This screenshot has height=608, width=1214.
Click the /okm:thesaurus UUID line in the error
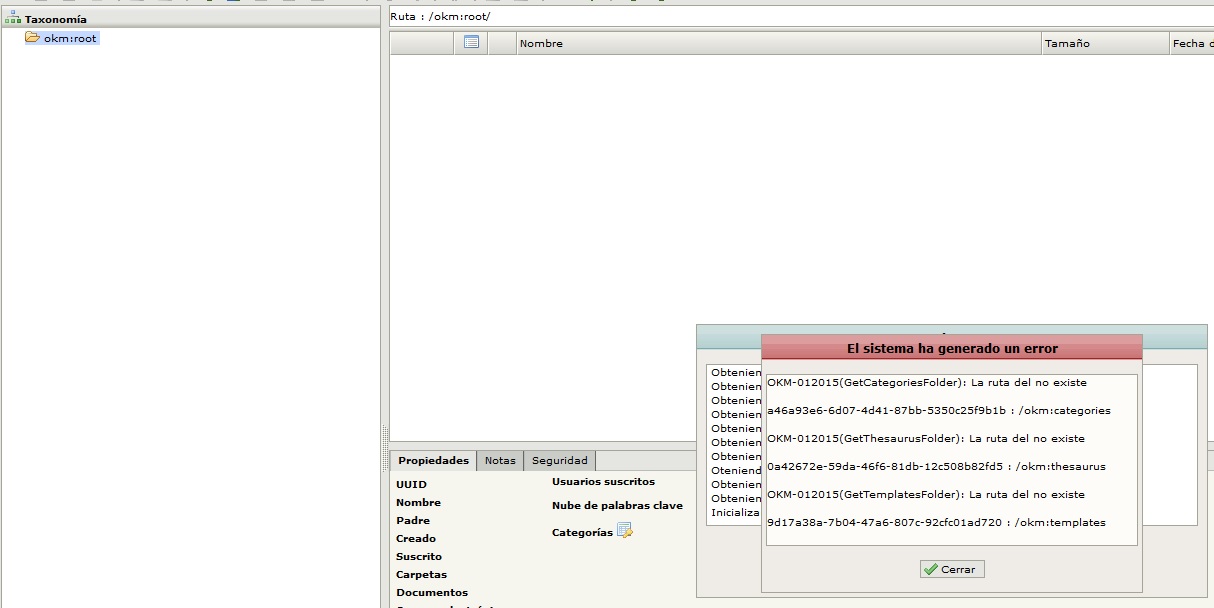click(936, 466)
